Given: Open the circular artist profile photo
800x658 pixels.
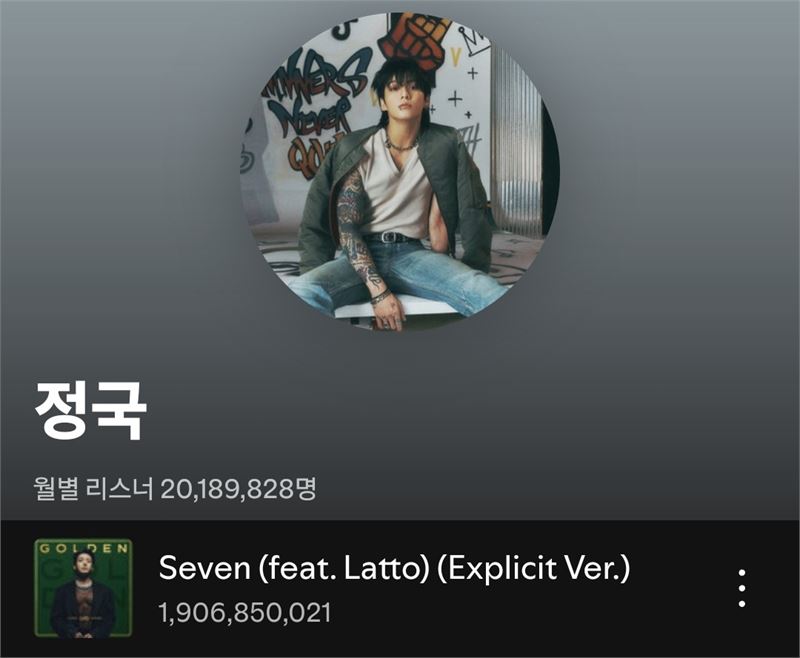Looking at the screenshot, I should click(399, 172).
